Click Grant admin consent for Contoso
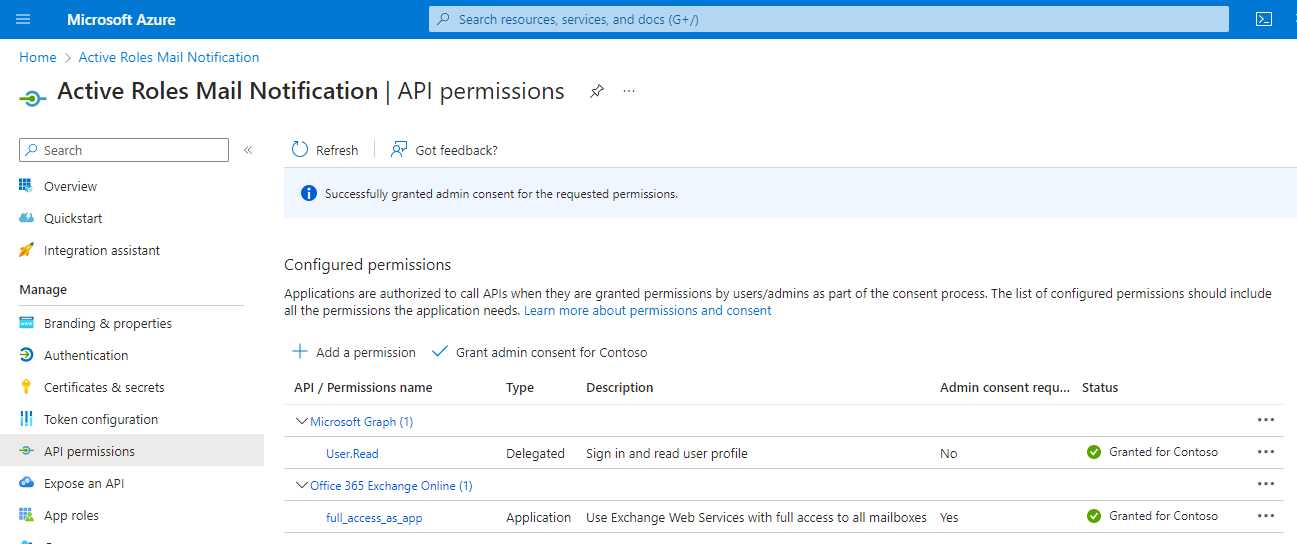The height and width of the screenshot is (544, 1297). click(x=540, y=352)
